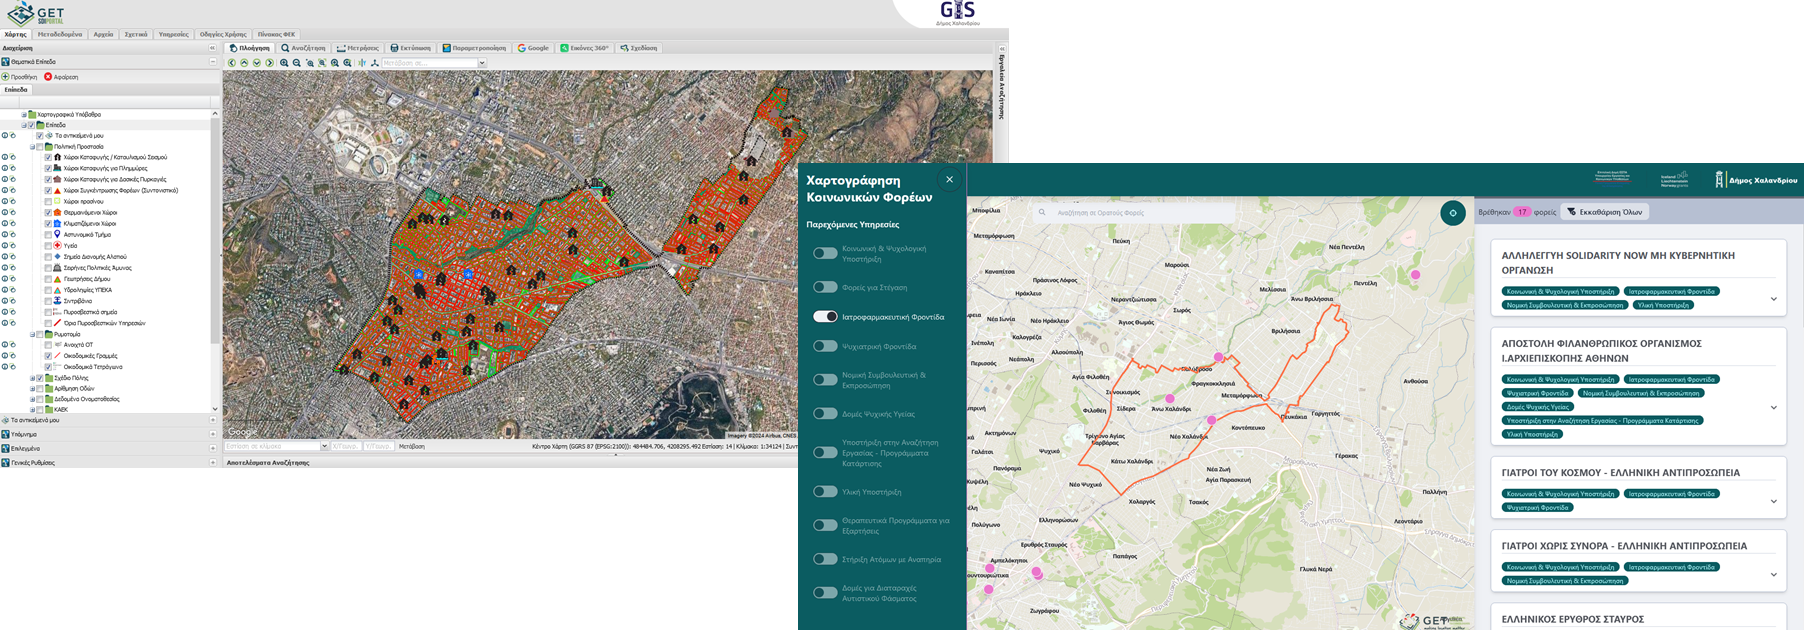Click the Google logo tab icon in GIS toolbar
Image resolution: width=1804 pixels, height=630 pixels.
coord(522,48)
